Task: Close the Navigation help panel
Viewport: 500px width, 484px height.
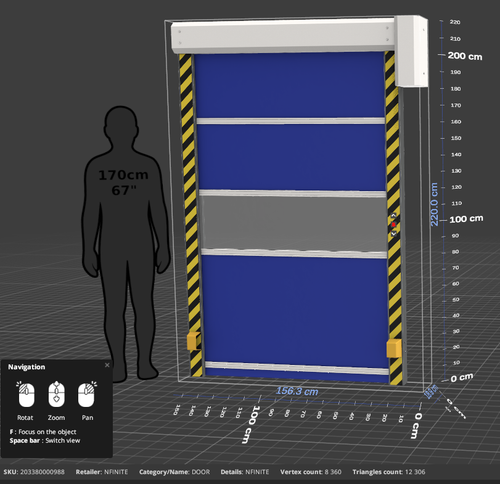Action: pyautogui.click(x=107, y=365)
